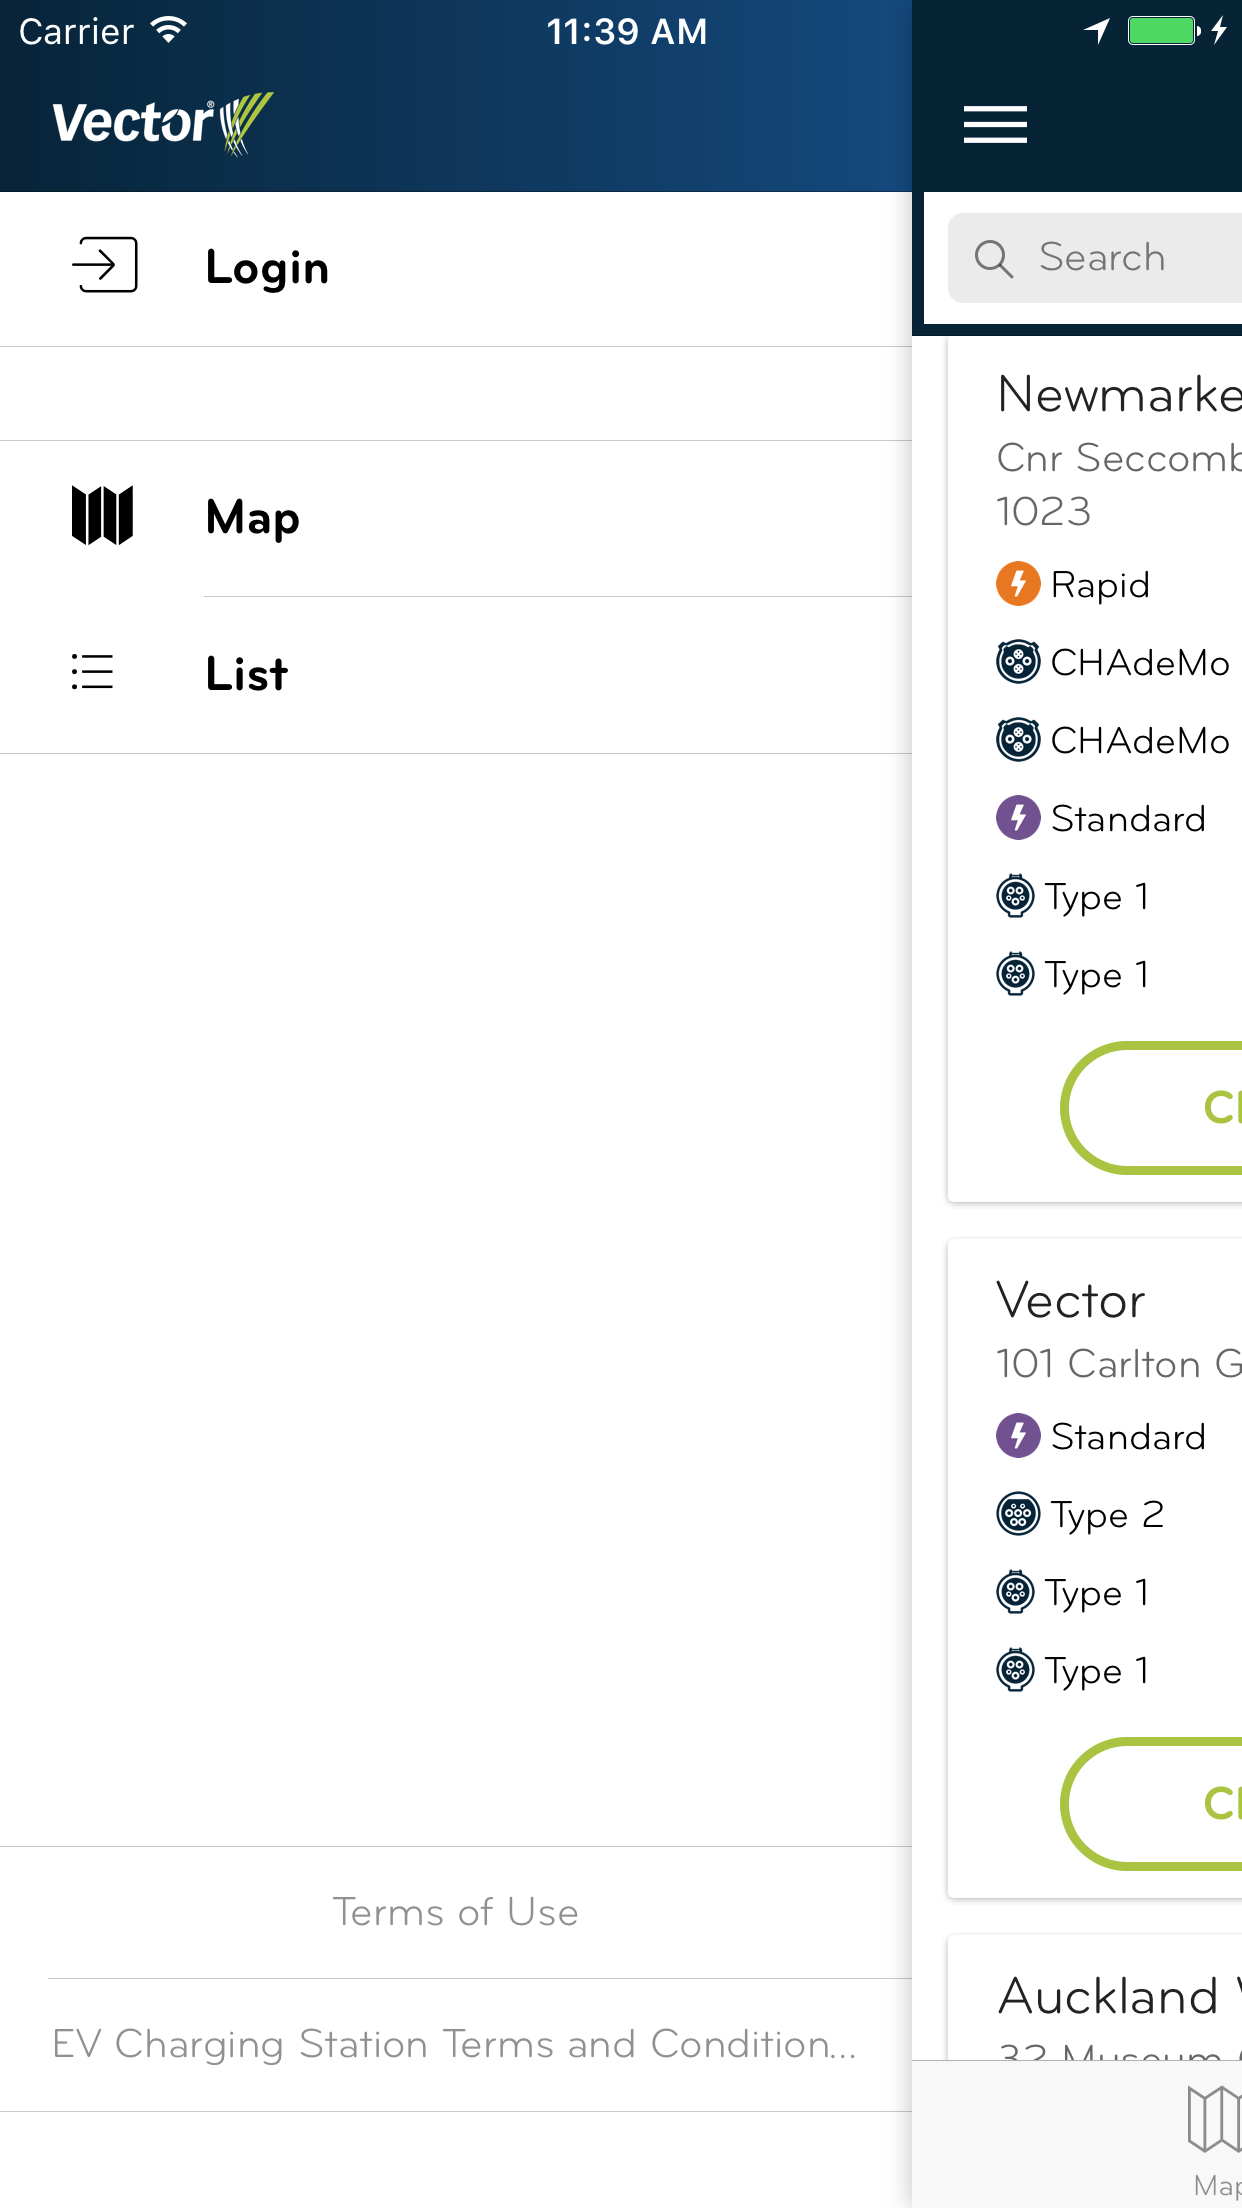Tap the Search input field
This screenshot has width=1242, height=2208.
coord(1100,257)
